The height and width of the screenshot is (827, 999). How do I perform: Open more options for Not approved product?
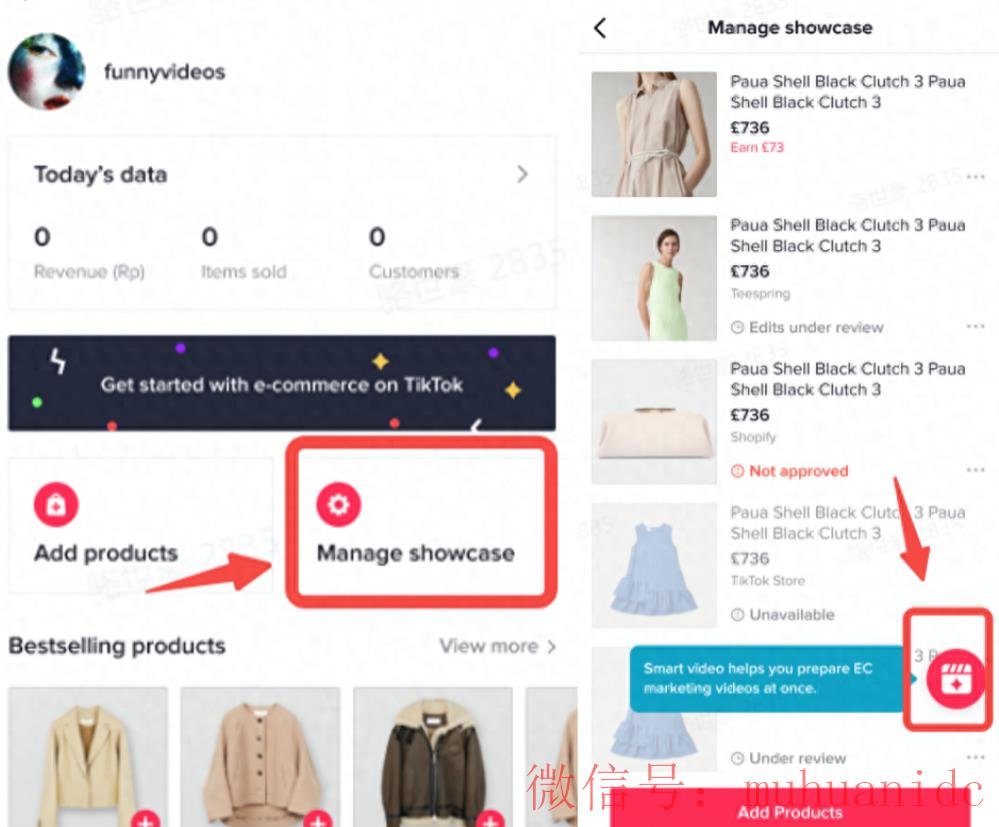(x=975, y=470)
